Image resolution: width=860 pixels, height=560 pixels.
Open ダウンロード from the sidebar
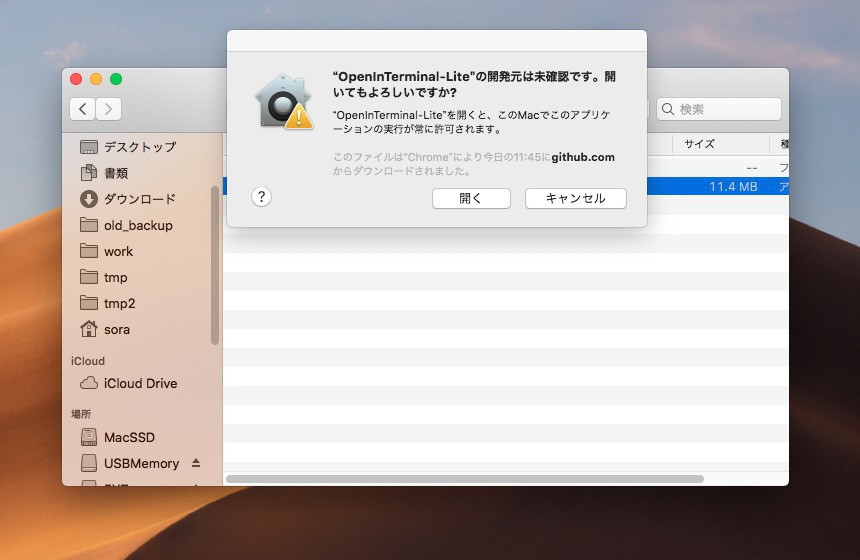139,199
